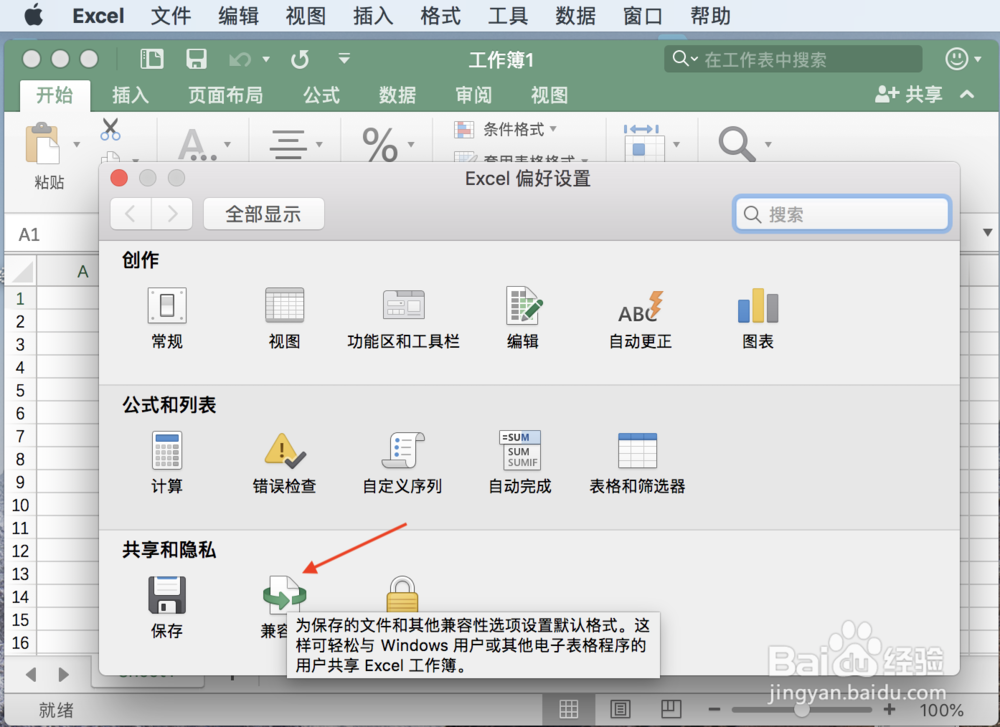This screenshot has height=727, width=1000.
Task: Select row 5 header
Action: (x=20, y=390)
